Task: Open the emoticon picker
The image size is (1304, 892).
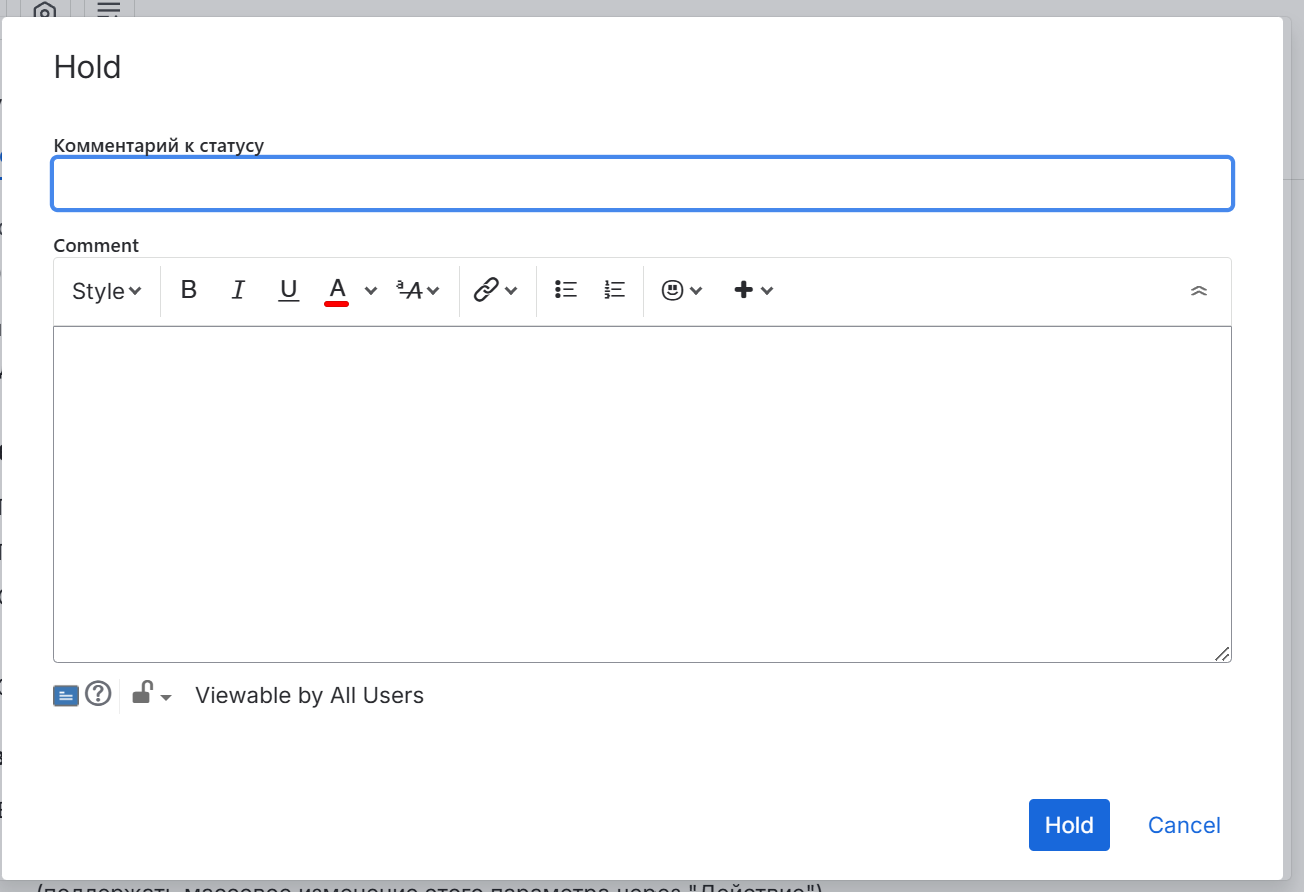Action: pos(682,290)
